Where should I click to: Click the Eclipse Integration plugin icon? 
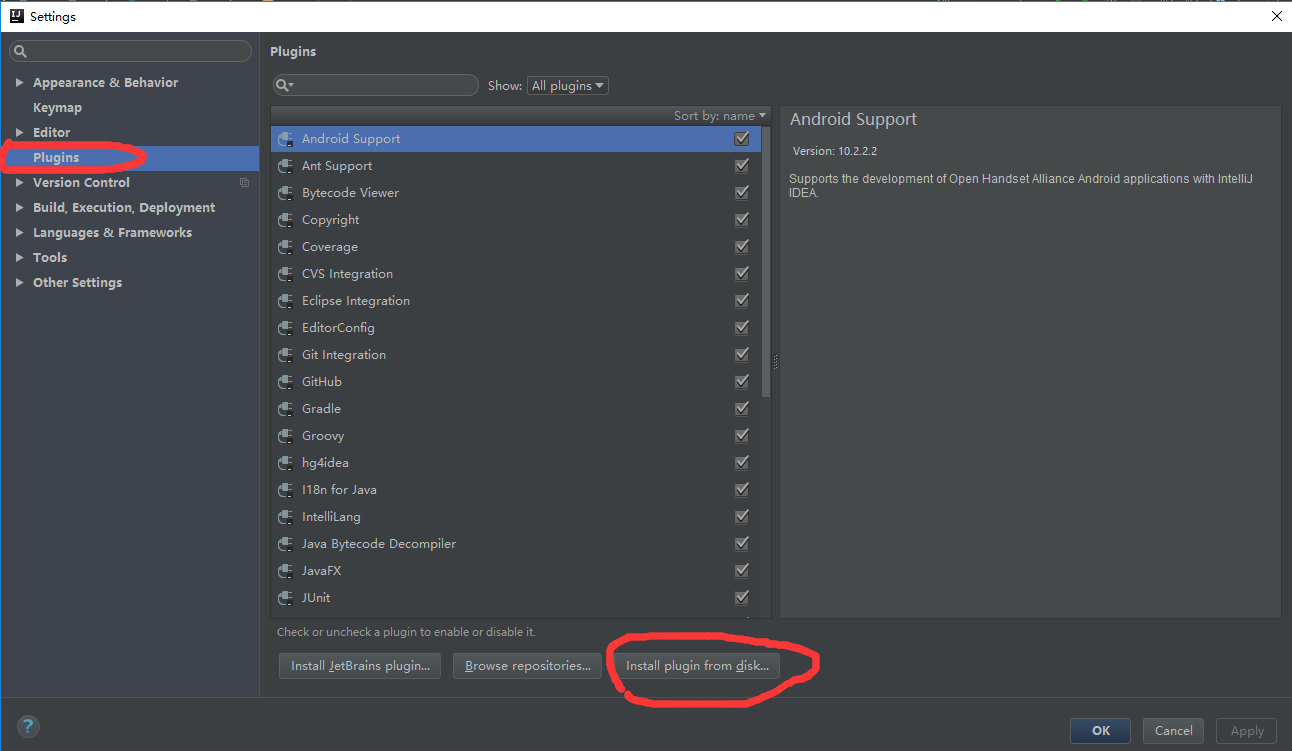tap(285, 301)
